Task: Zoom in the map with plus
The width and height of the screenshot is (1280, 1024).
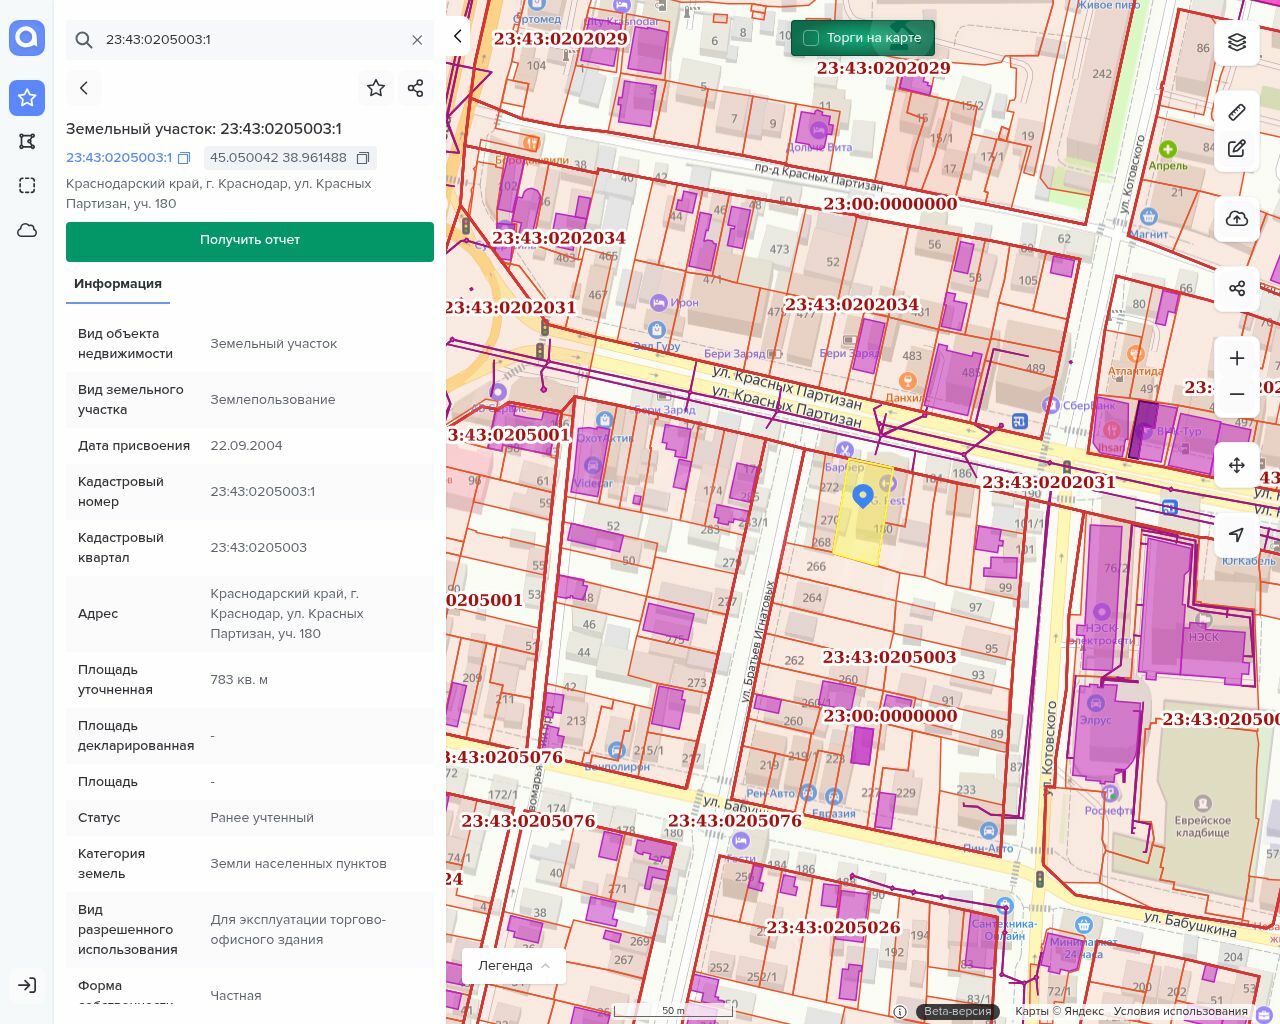Action: pyautogui.click(x=1237, y=358)
